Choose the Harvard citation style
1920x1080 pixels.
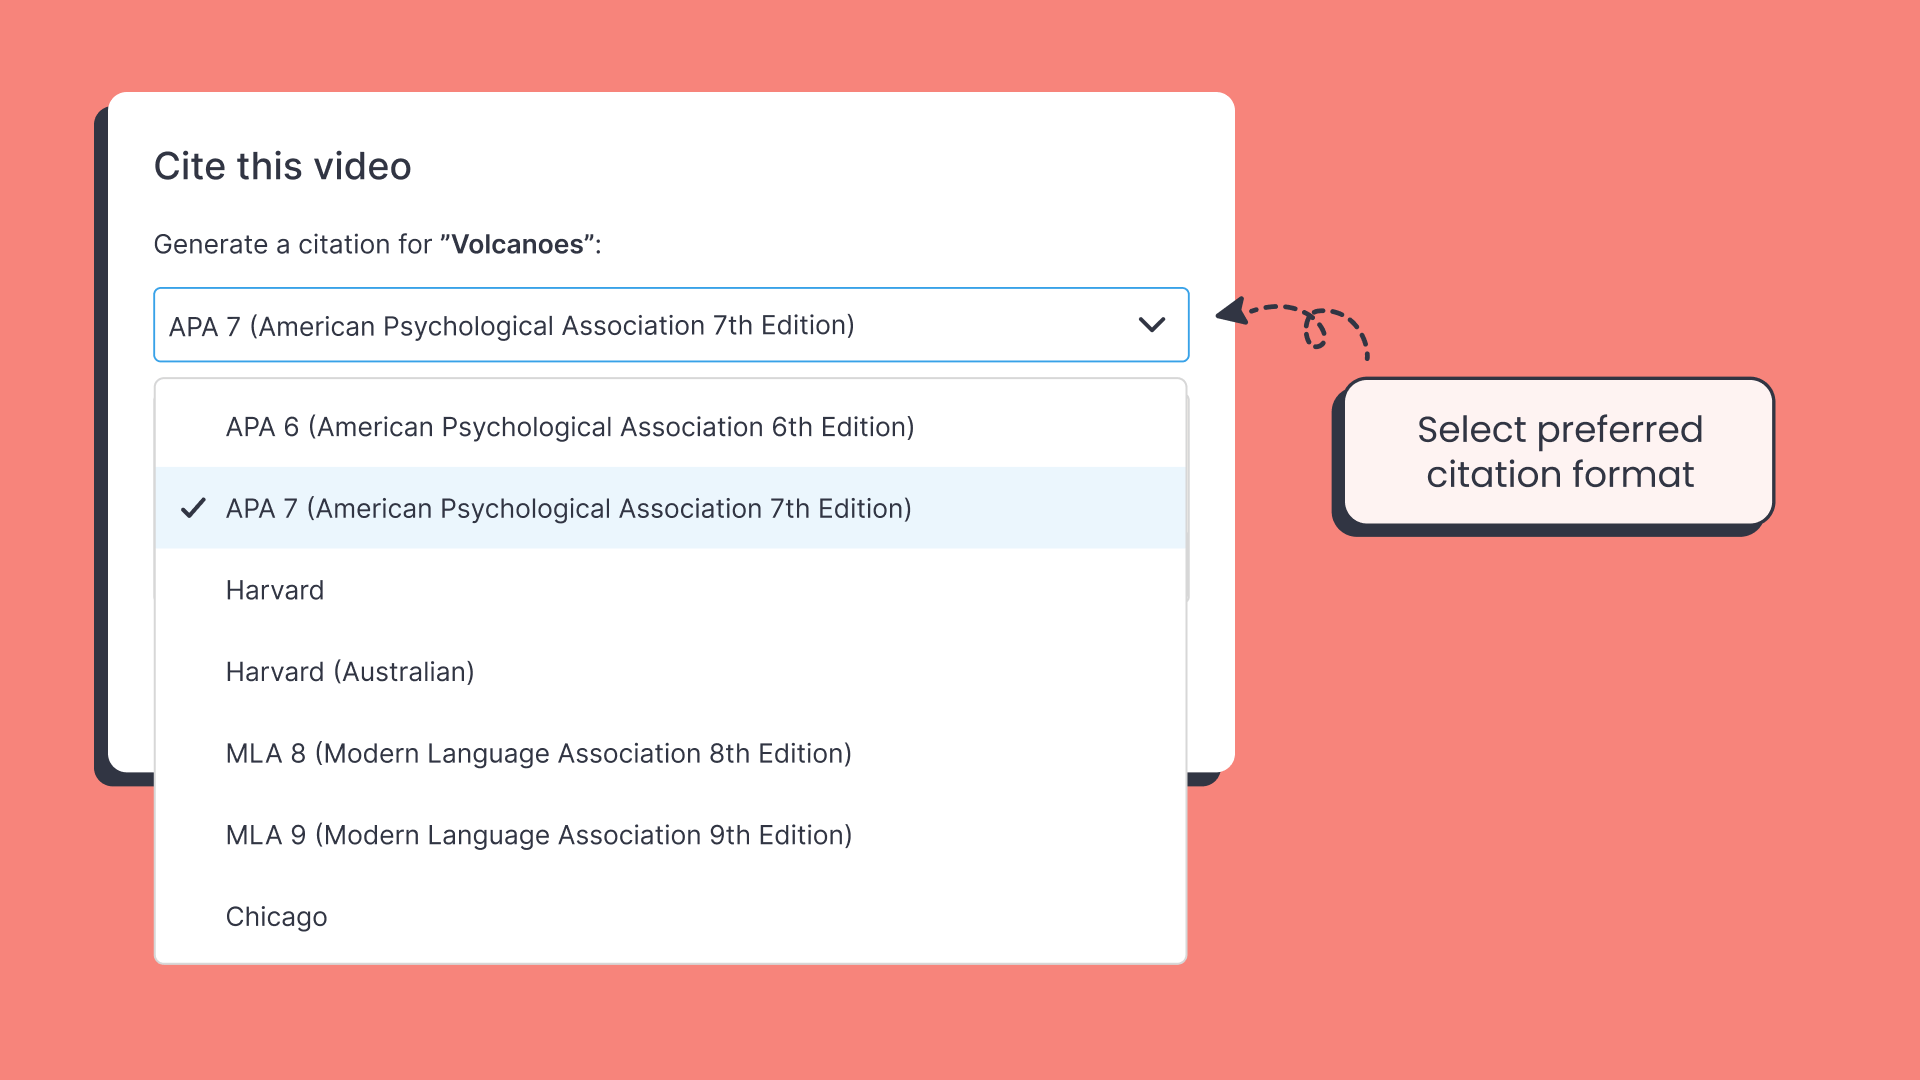pos(274,590)
